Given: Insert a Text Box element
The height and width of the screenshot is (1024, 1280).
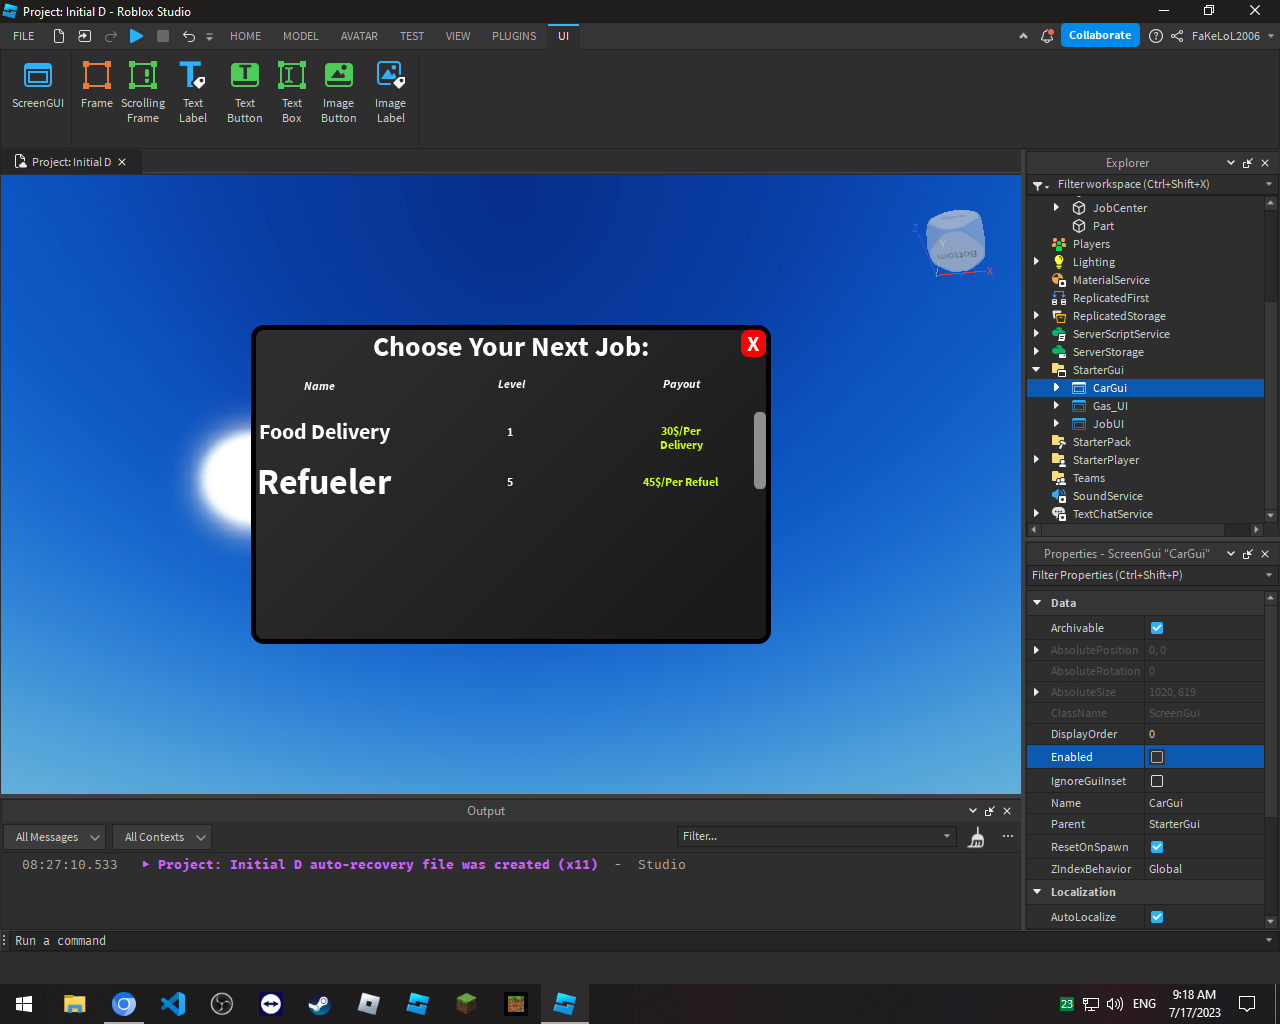Looking at the screenshot, I should (292, 92).
